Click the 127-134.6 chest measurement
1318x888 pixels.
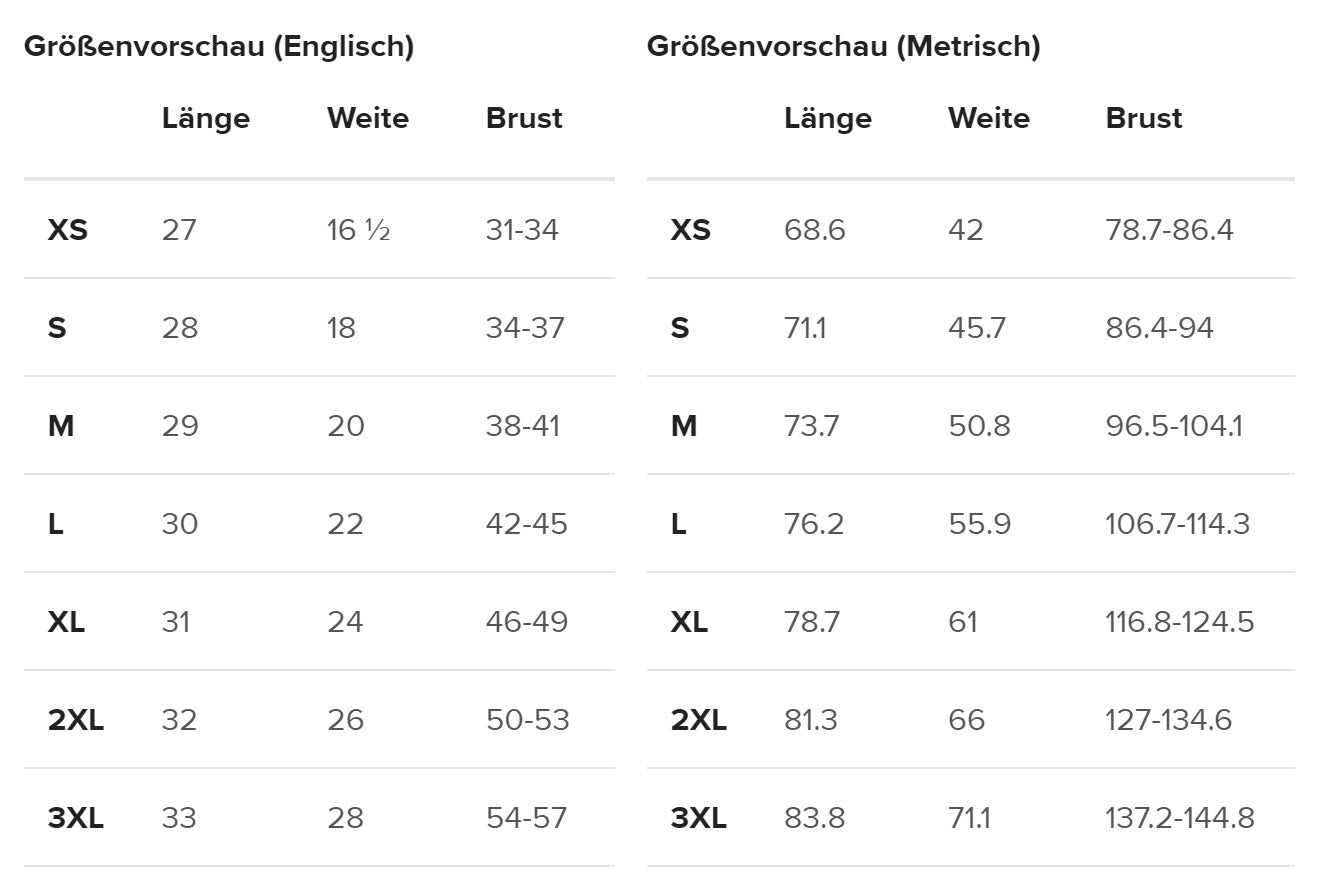point(1168,720)
